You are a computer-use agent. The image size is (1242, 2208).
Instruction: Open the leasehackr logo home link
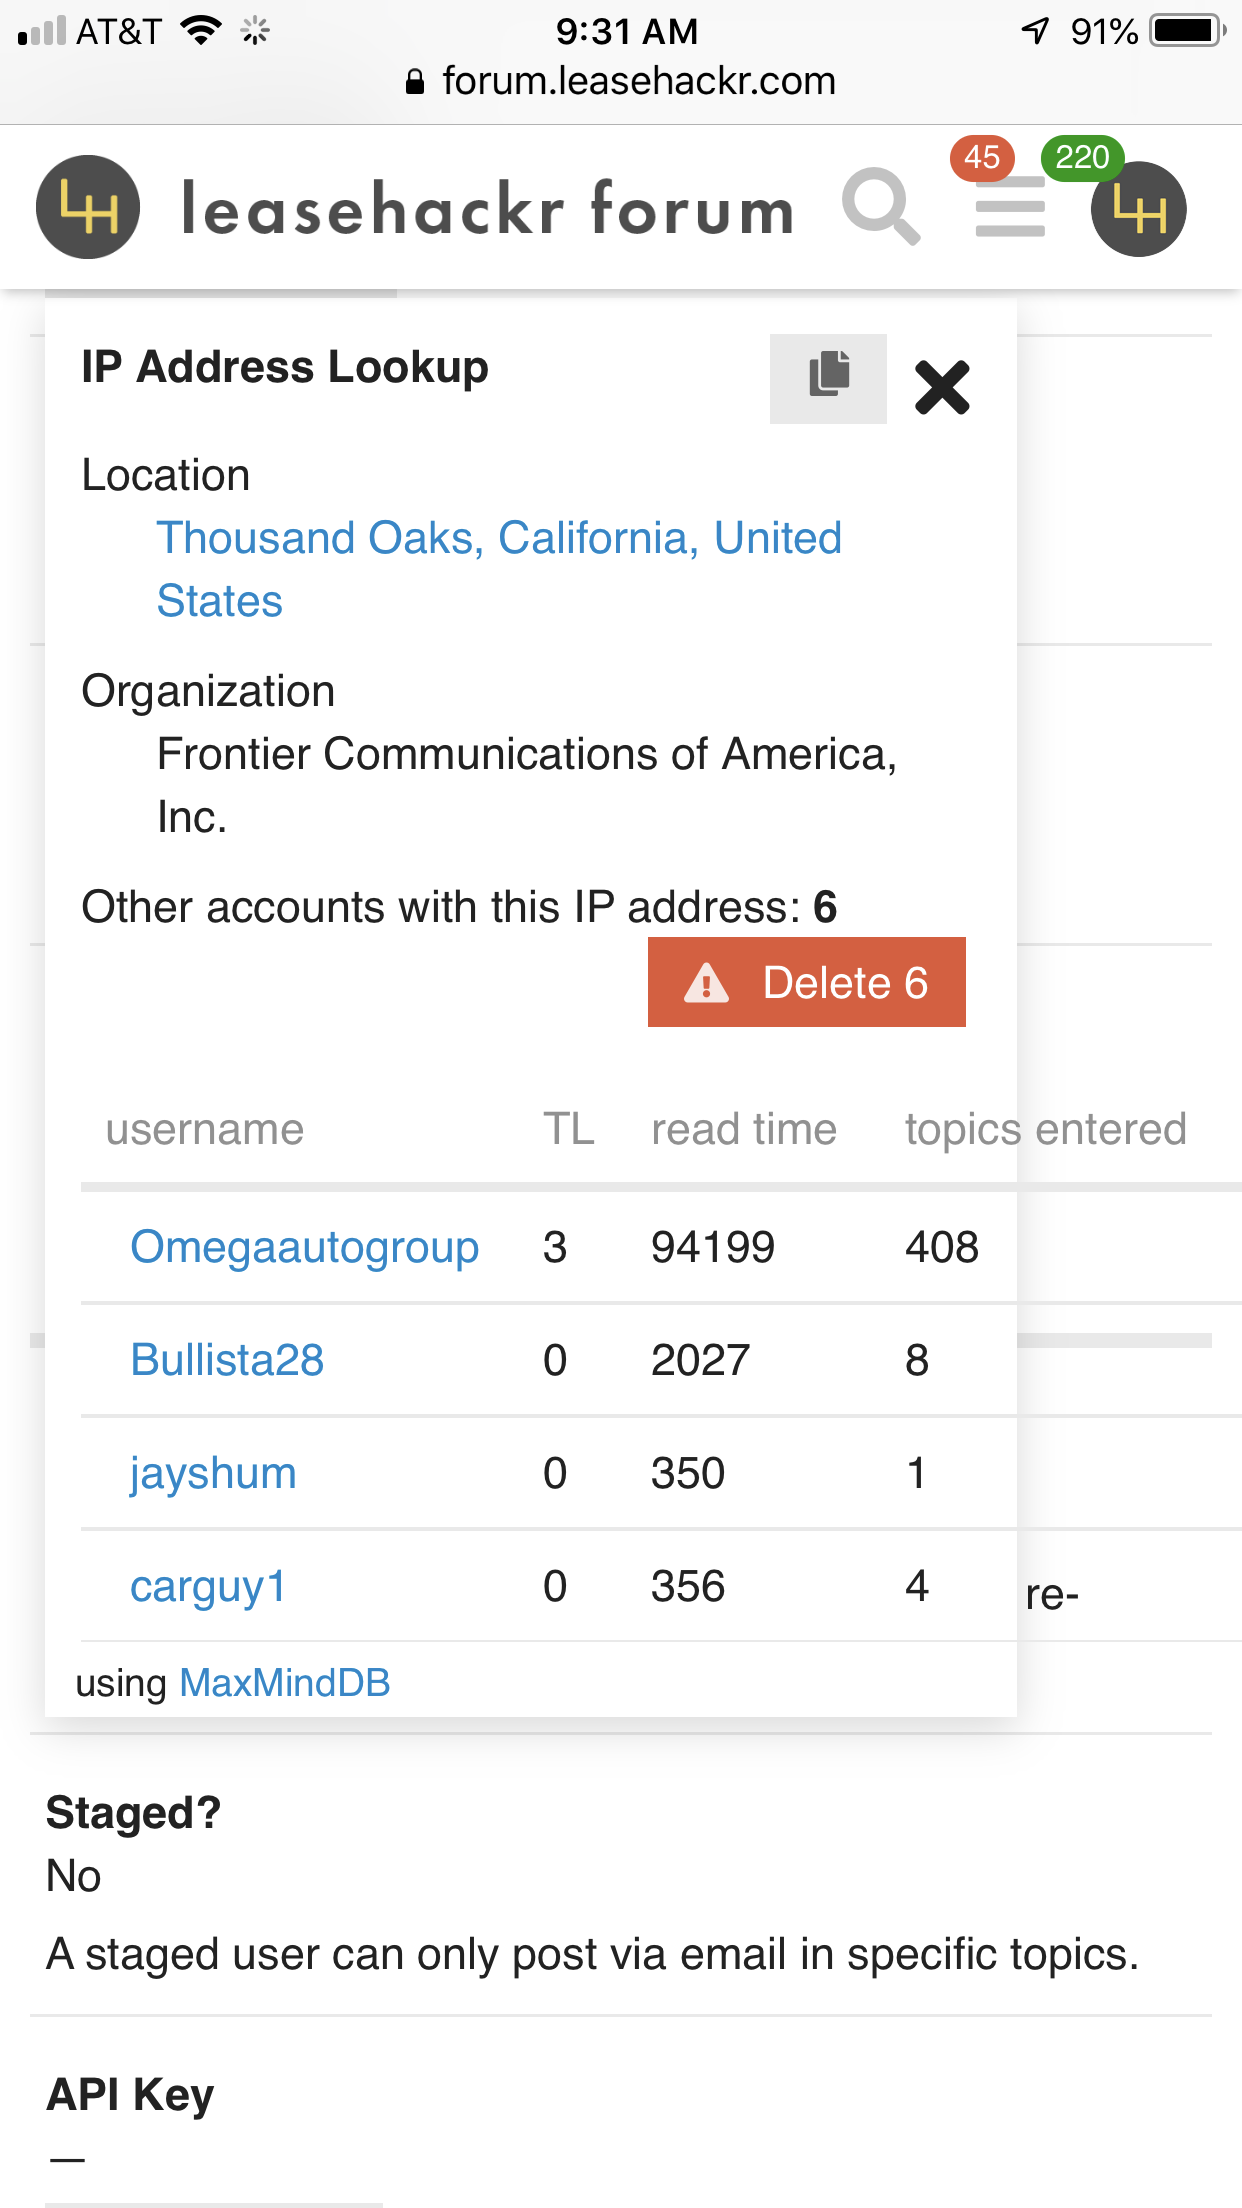pyautogui.click(x=88, y=207)
